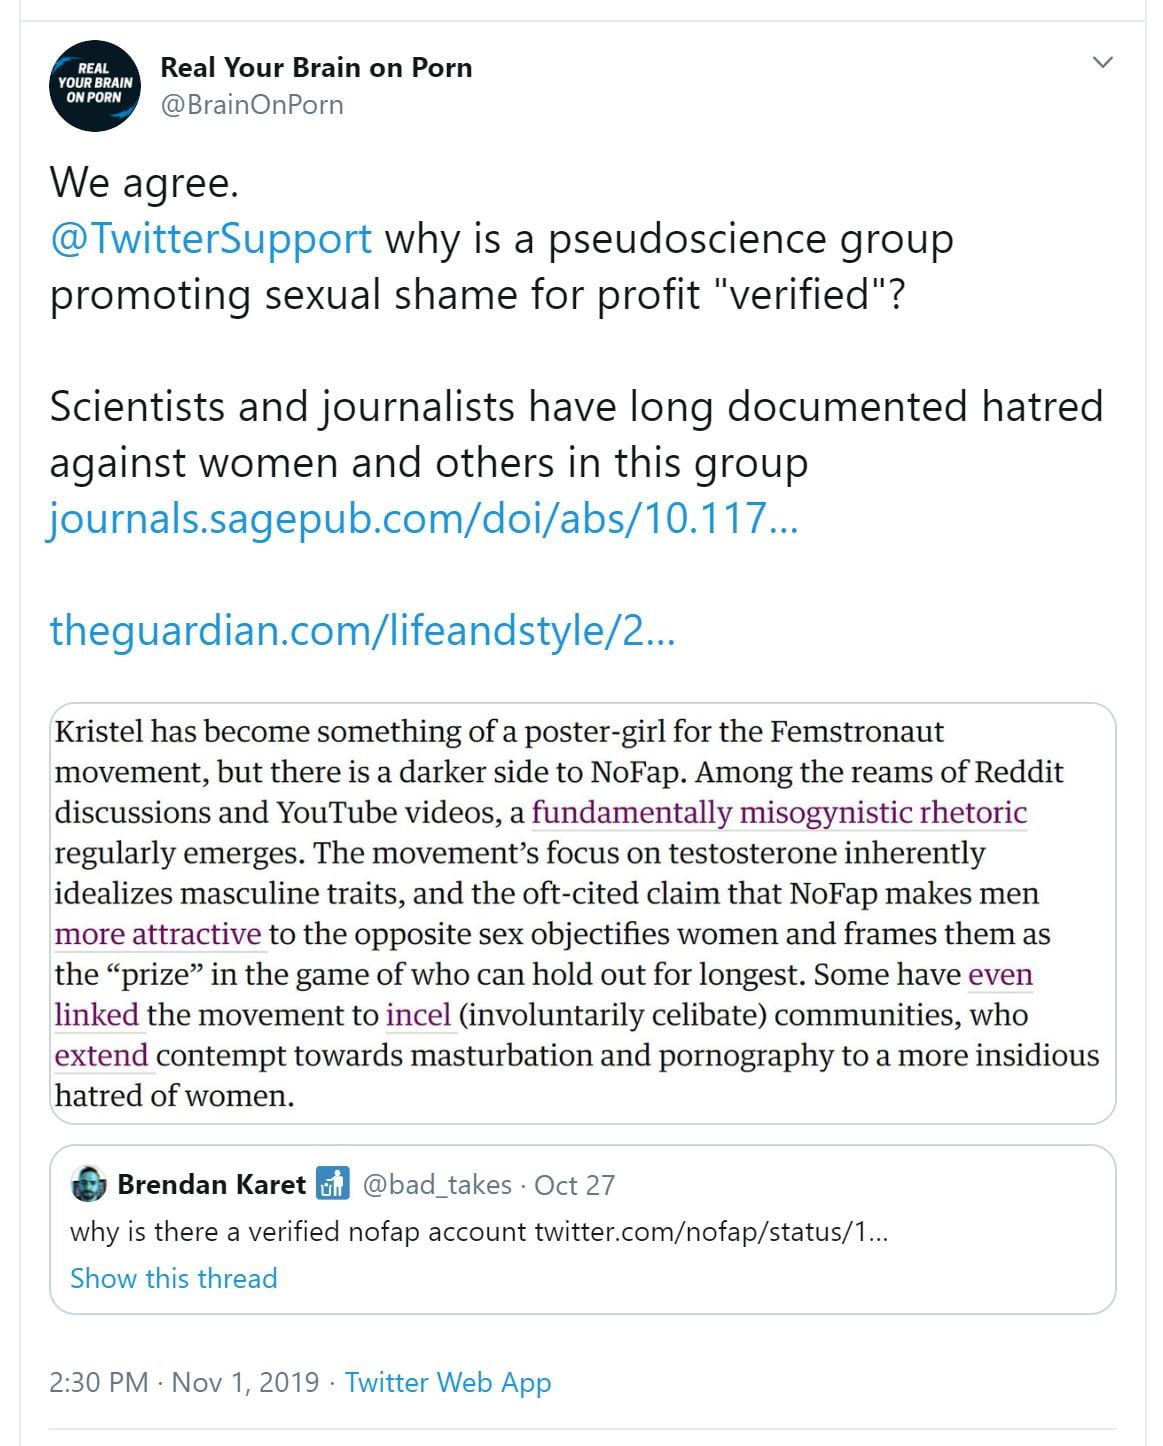
Task: Click the Twitter Web App source link
Action: (x=448, y=1382)
